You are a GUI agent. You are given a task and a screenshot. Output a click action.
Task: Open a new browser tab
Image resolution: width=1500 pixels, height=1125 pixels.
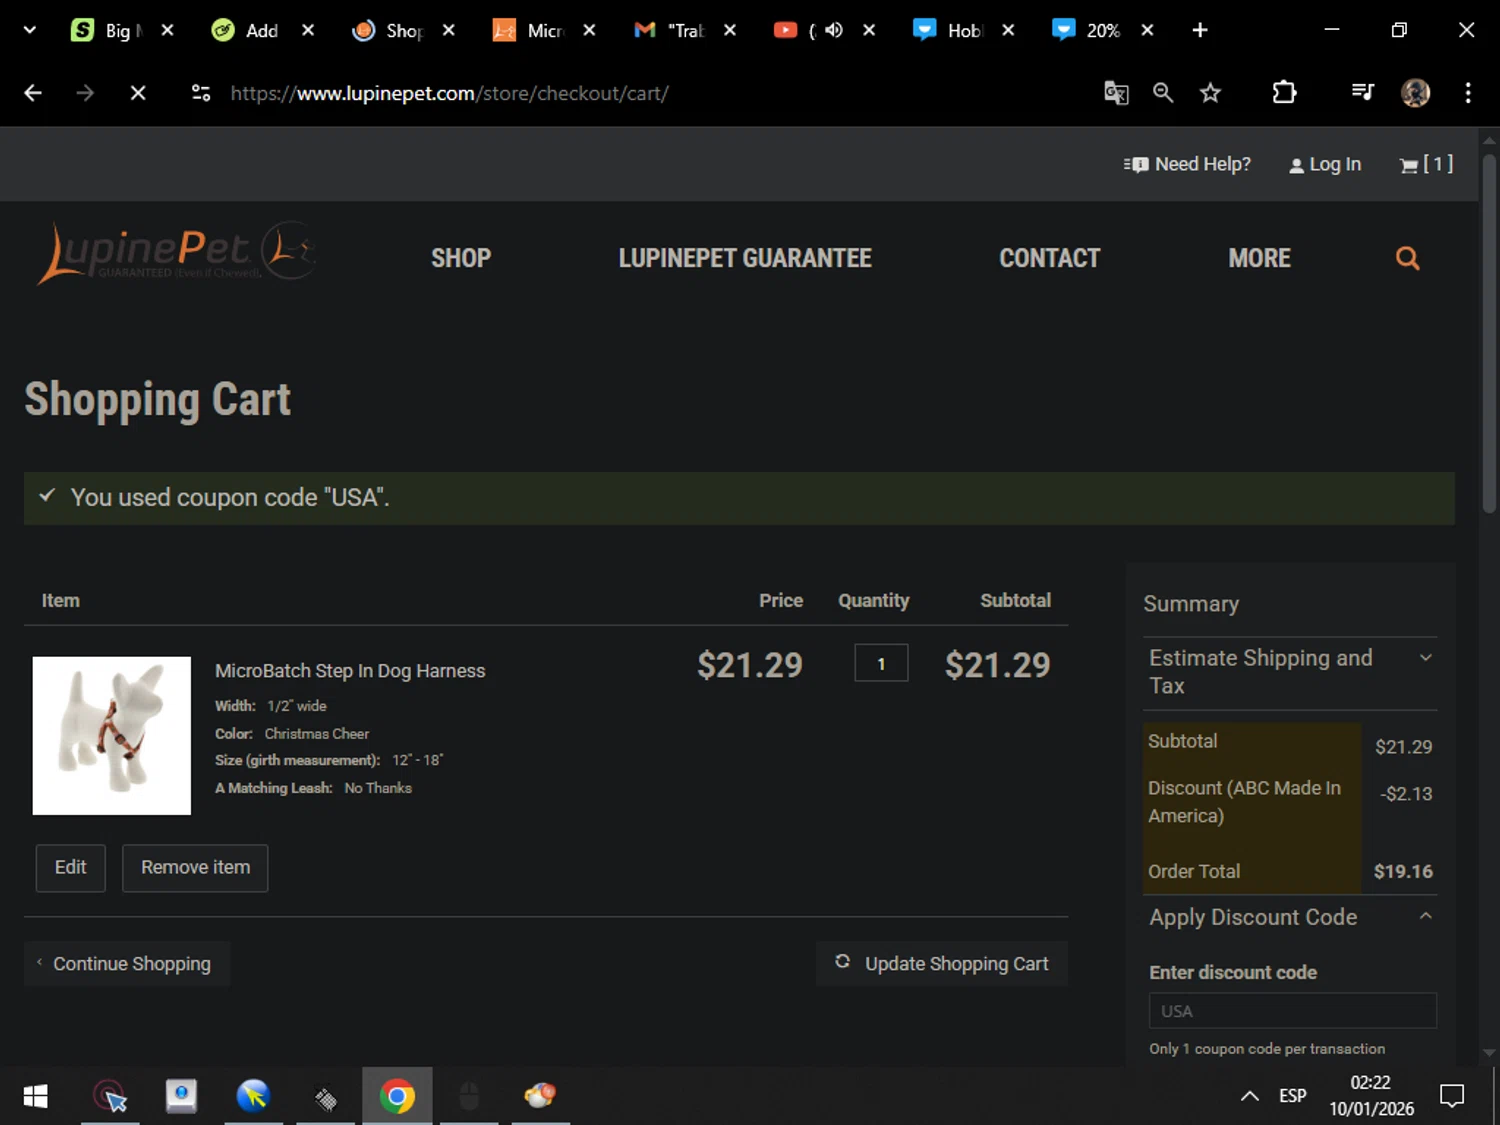click(1200, 30)
